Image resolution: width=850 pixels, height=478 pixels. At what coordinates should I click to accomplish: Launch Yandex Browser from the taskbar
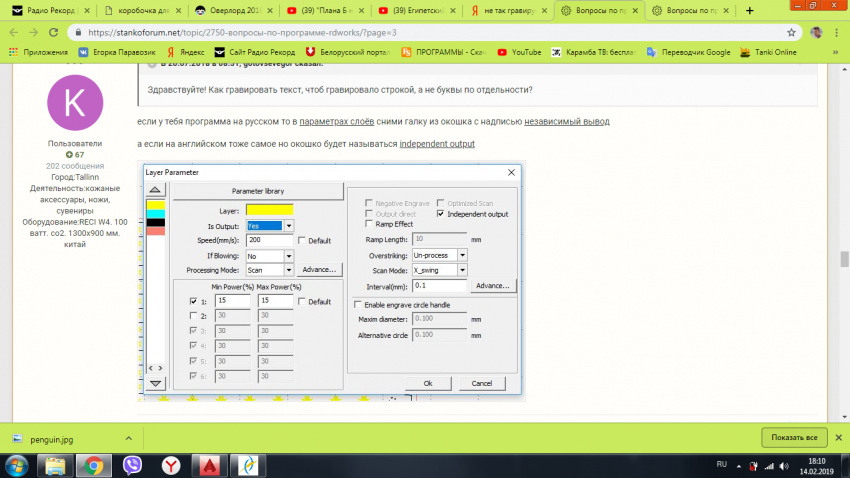[x=171, y=464]
